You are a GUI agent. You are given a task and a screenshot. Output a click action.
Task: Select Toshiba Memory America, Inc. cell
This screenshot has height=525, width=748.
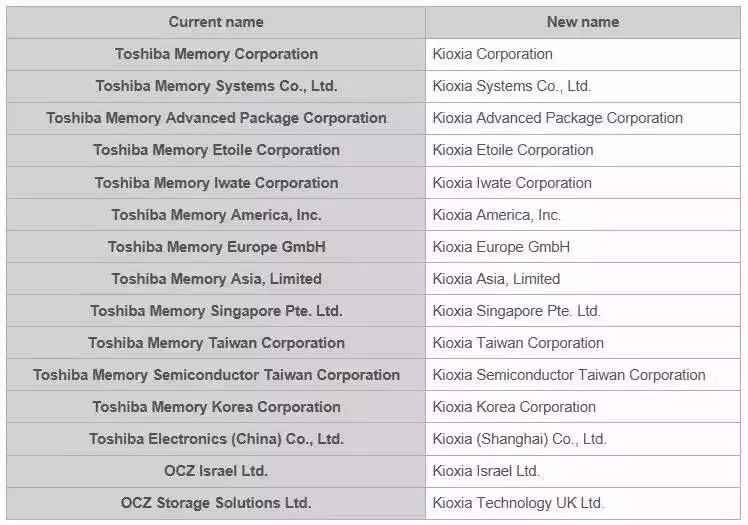point(216,215)
